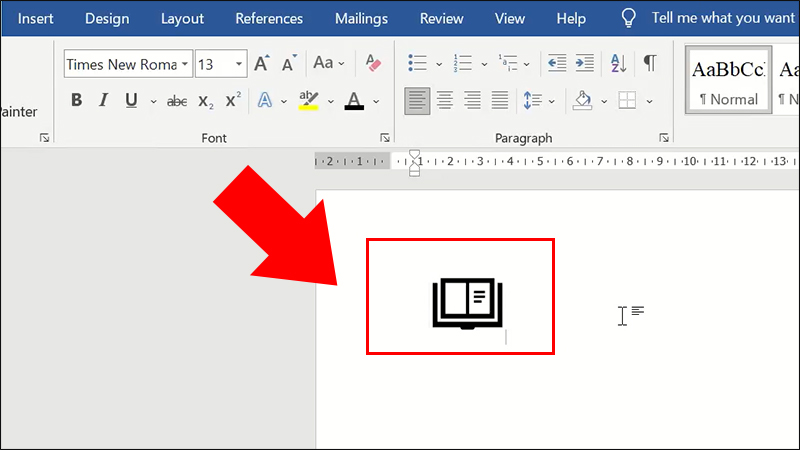Expand the font size 13 dropdown
The image size is (800, 450).
click(239, 65)
